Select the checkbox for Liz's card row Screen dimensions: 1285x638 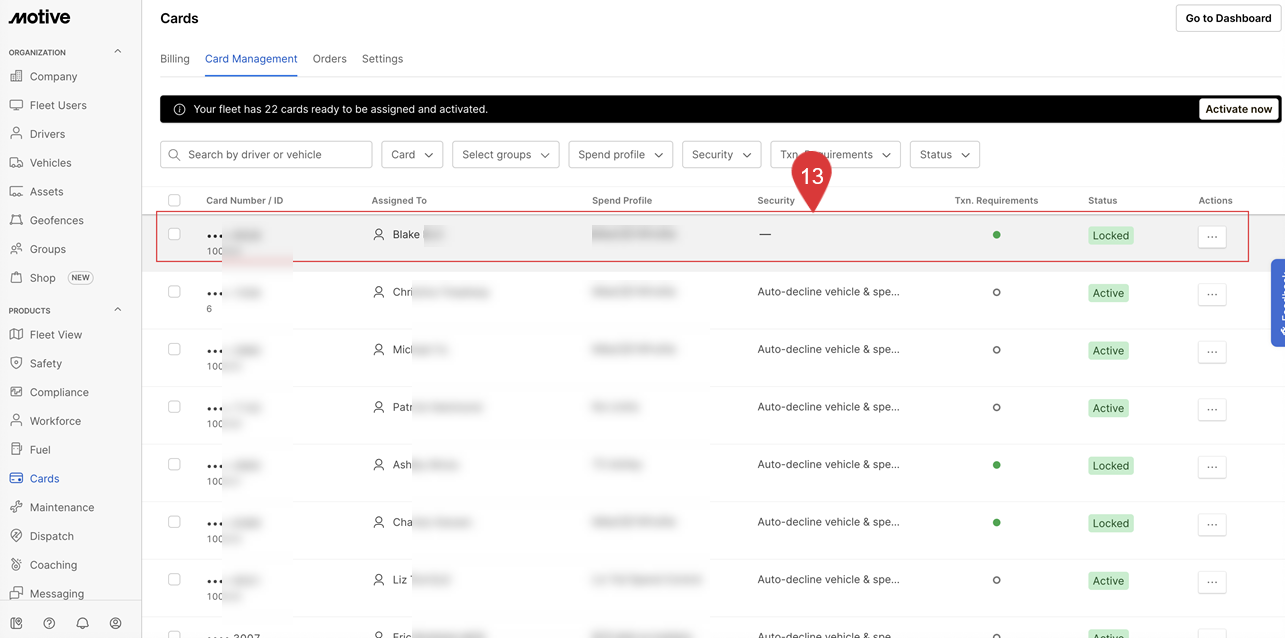coord(174,579)
